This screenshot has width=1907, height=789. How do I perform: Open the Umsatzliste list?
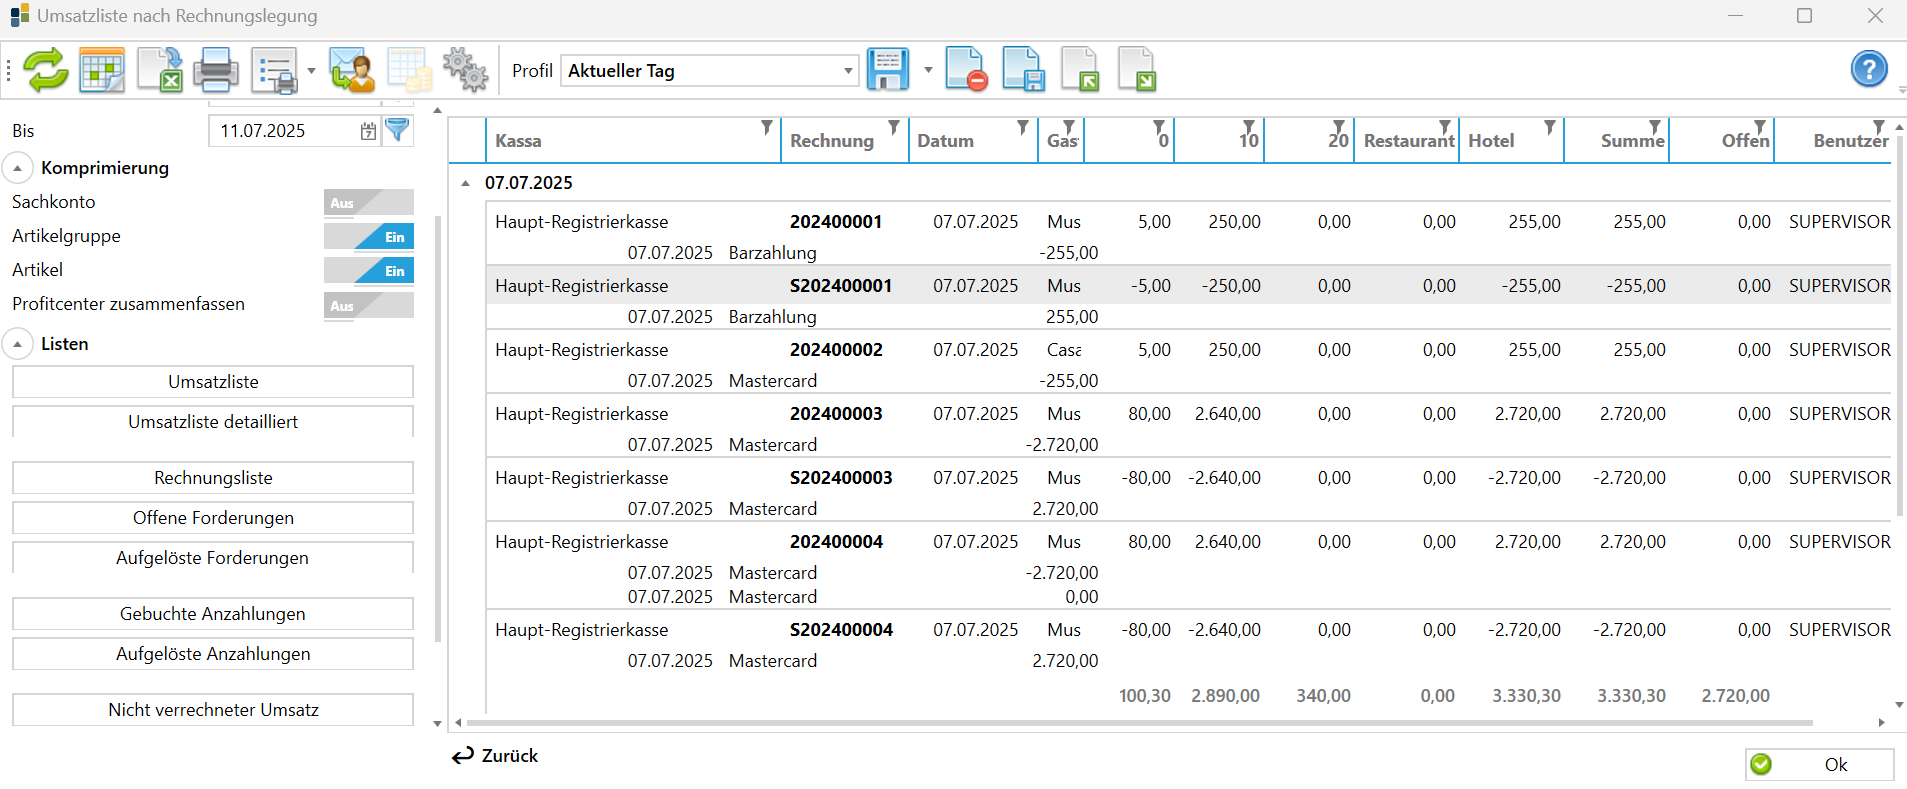coord(213,382)
